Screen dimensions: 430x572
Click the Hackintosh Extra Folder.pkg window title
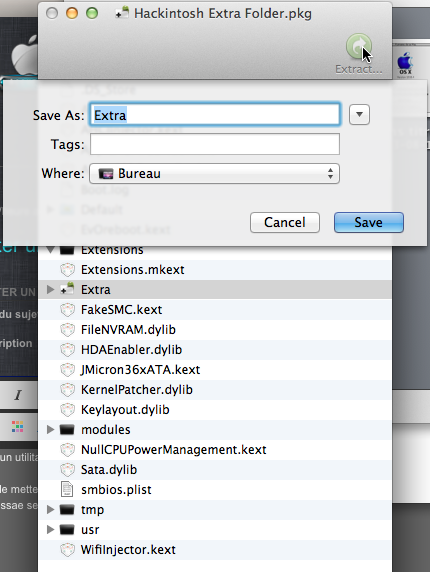223,13
